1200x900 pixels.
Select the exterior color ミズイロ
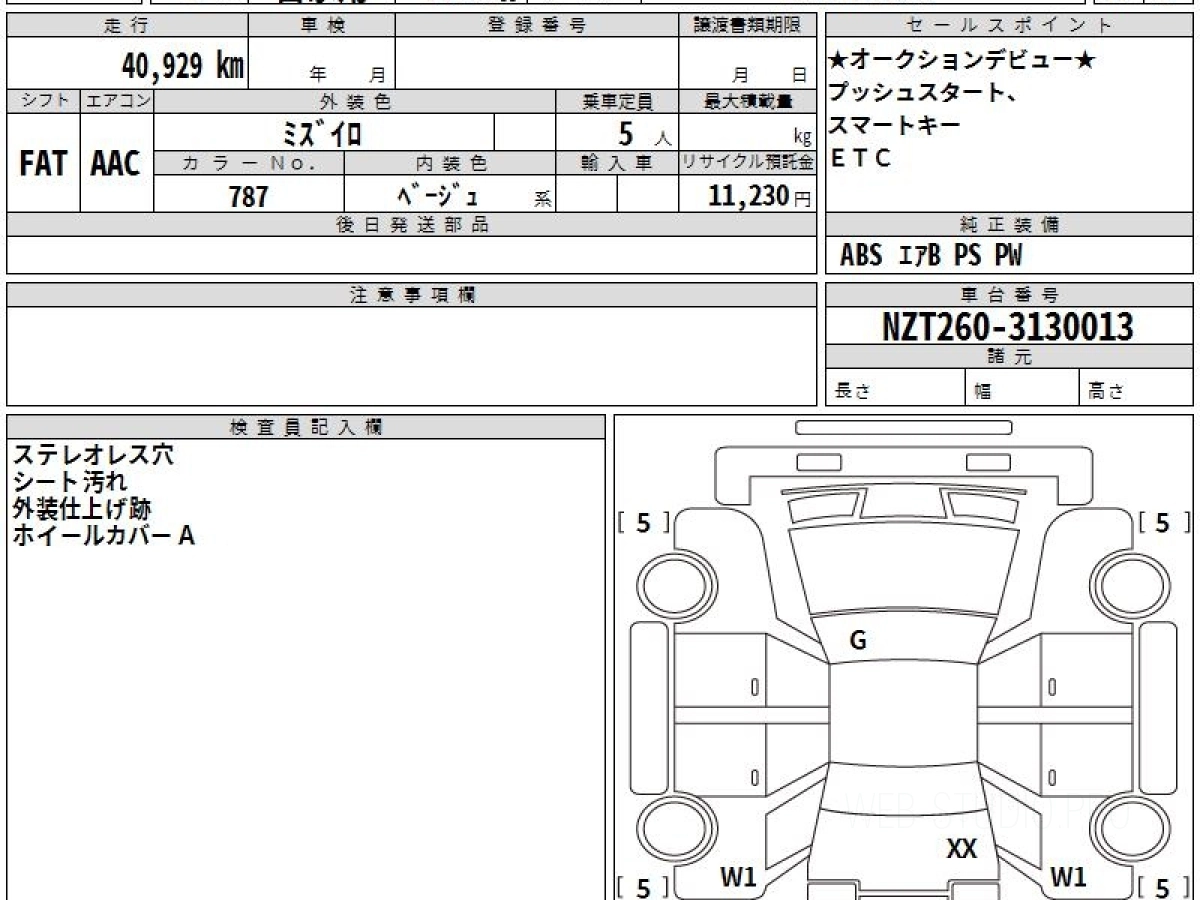coord(322,133)
